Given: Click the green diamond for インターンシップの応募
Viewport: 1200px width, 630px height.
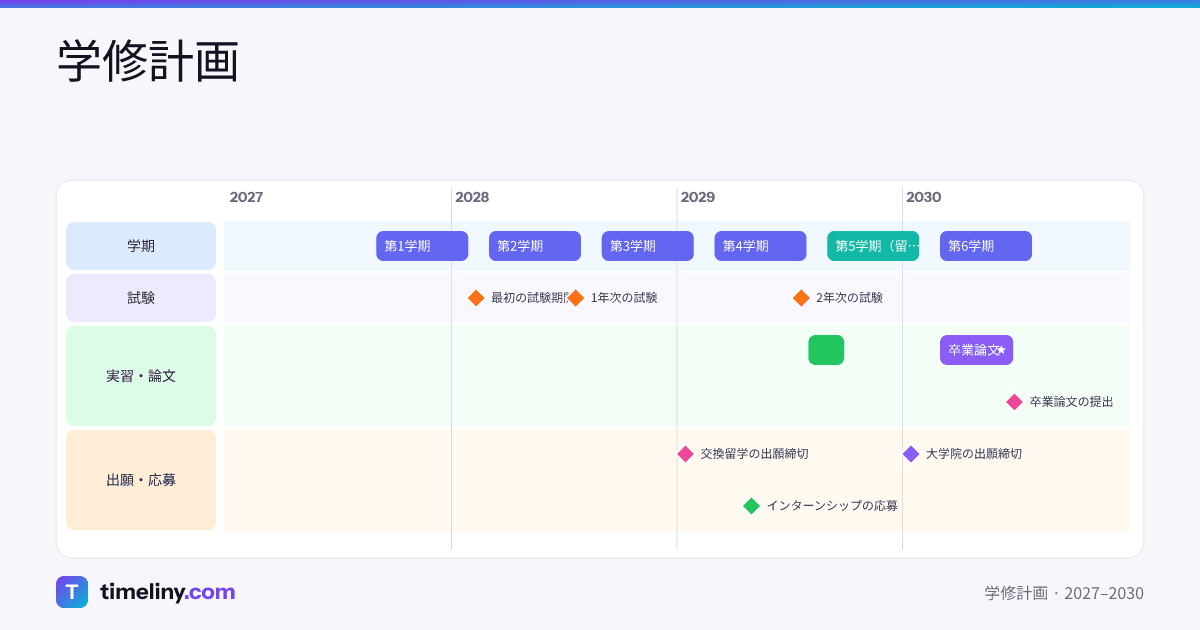Looking at the screenshot, I should pos(751,506).
